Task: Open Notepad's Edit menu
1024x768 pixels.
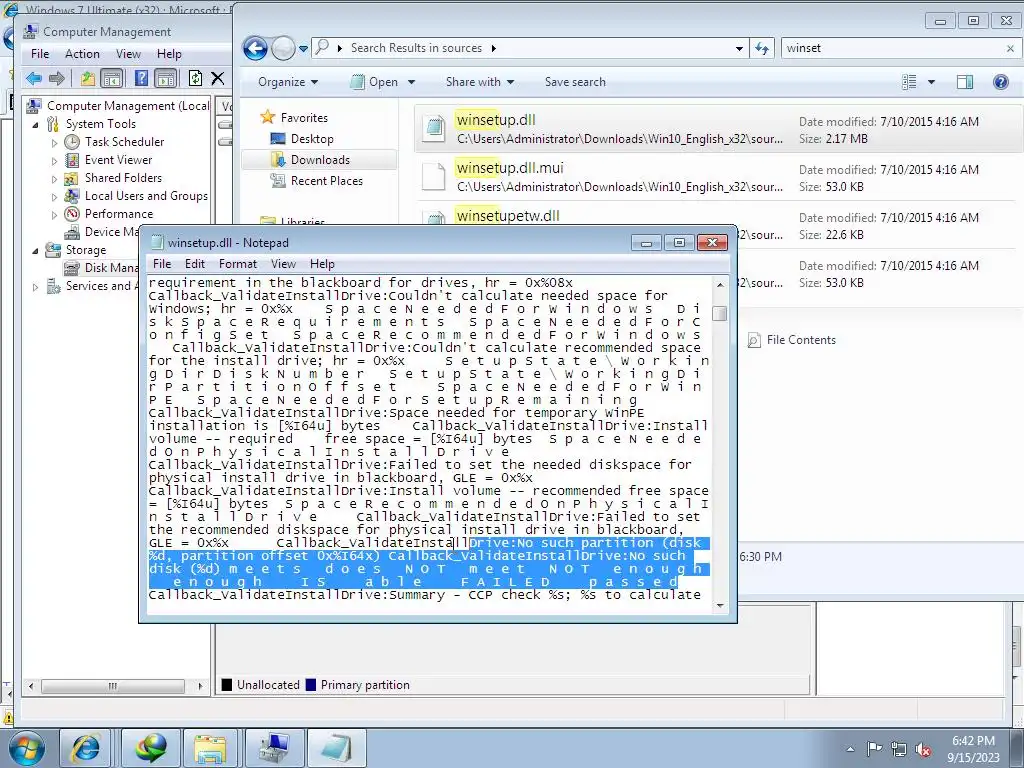Action: click(x=195, y=264)
